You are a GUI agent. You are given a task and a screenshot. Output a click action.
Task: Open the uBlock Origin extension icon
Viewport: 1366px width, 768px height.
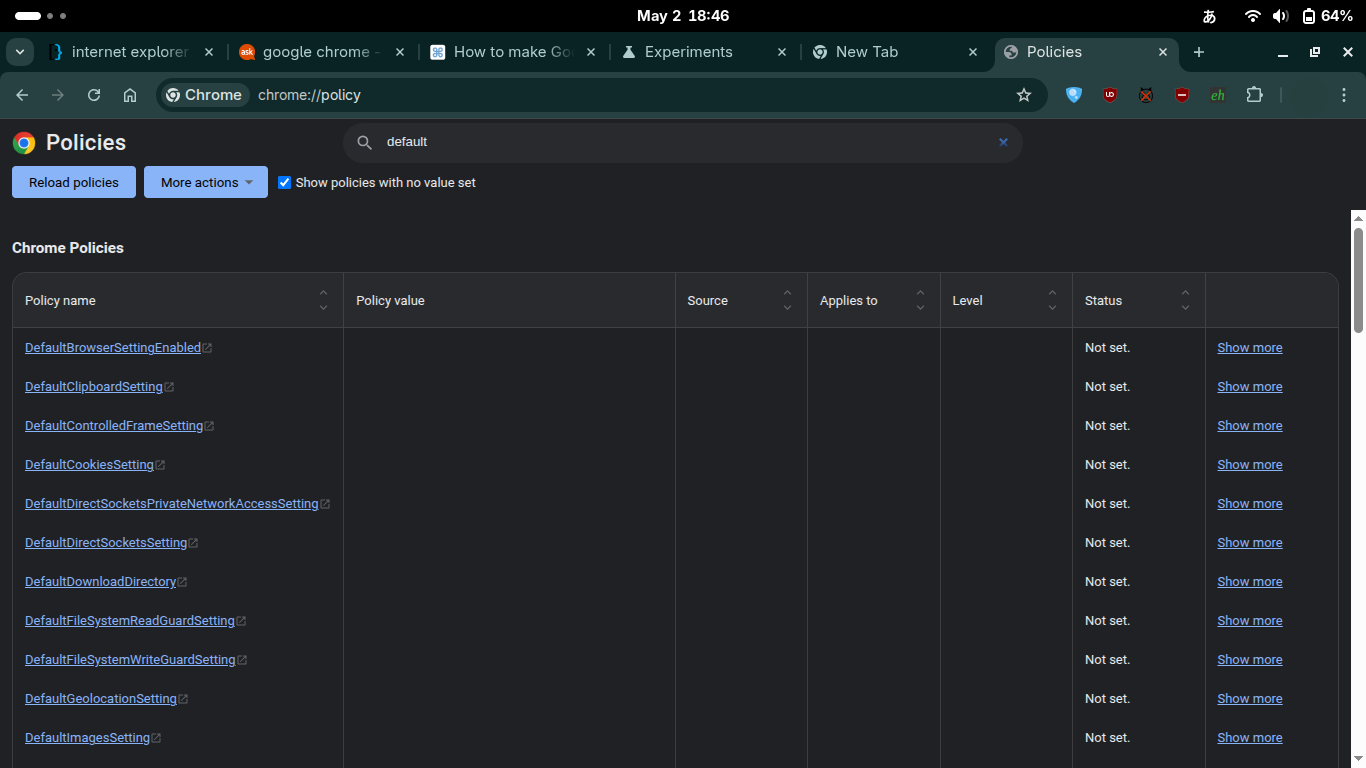pos(1110,95)
